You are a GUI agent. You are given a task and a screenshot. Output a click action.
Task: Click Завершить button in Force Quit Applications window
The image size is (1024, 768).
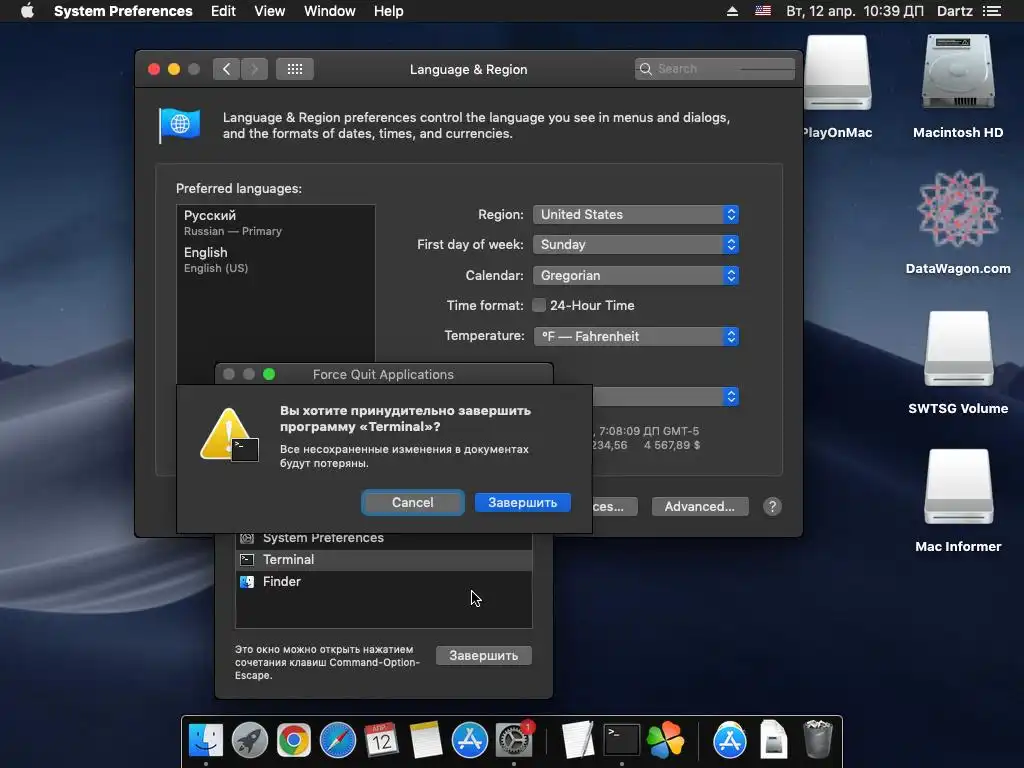tap(483, 655)
